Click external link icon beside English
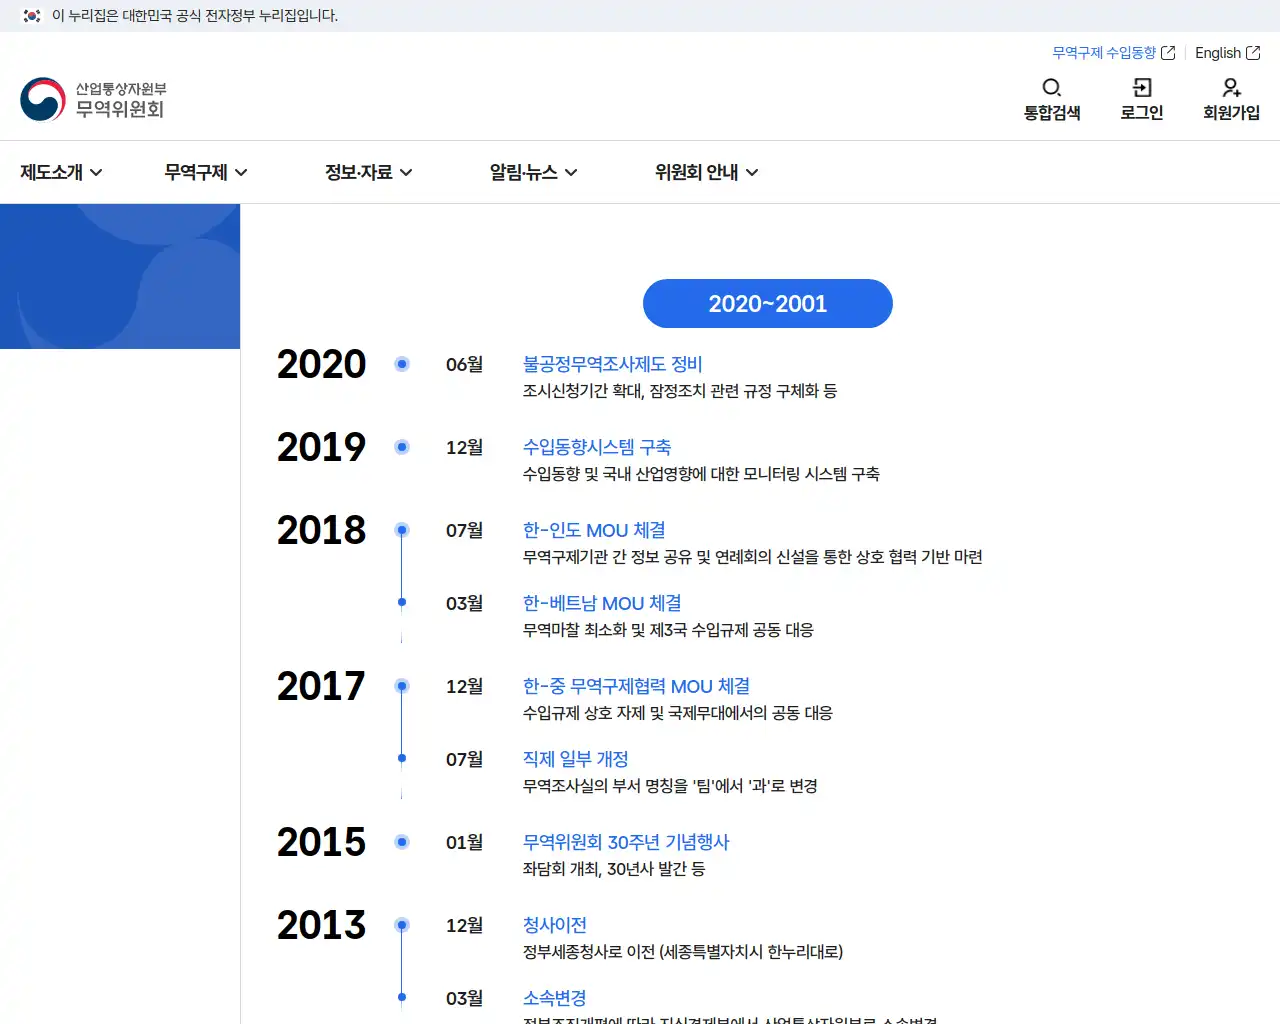Image resolution: width=1280 pixels, height=1024 pixels. click(x=1253, y=53)
